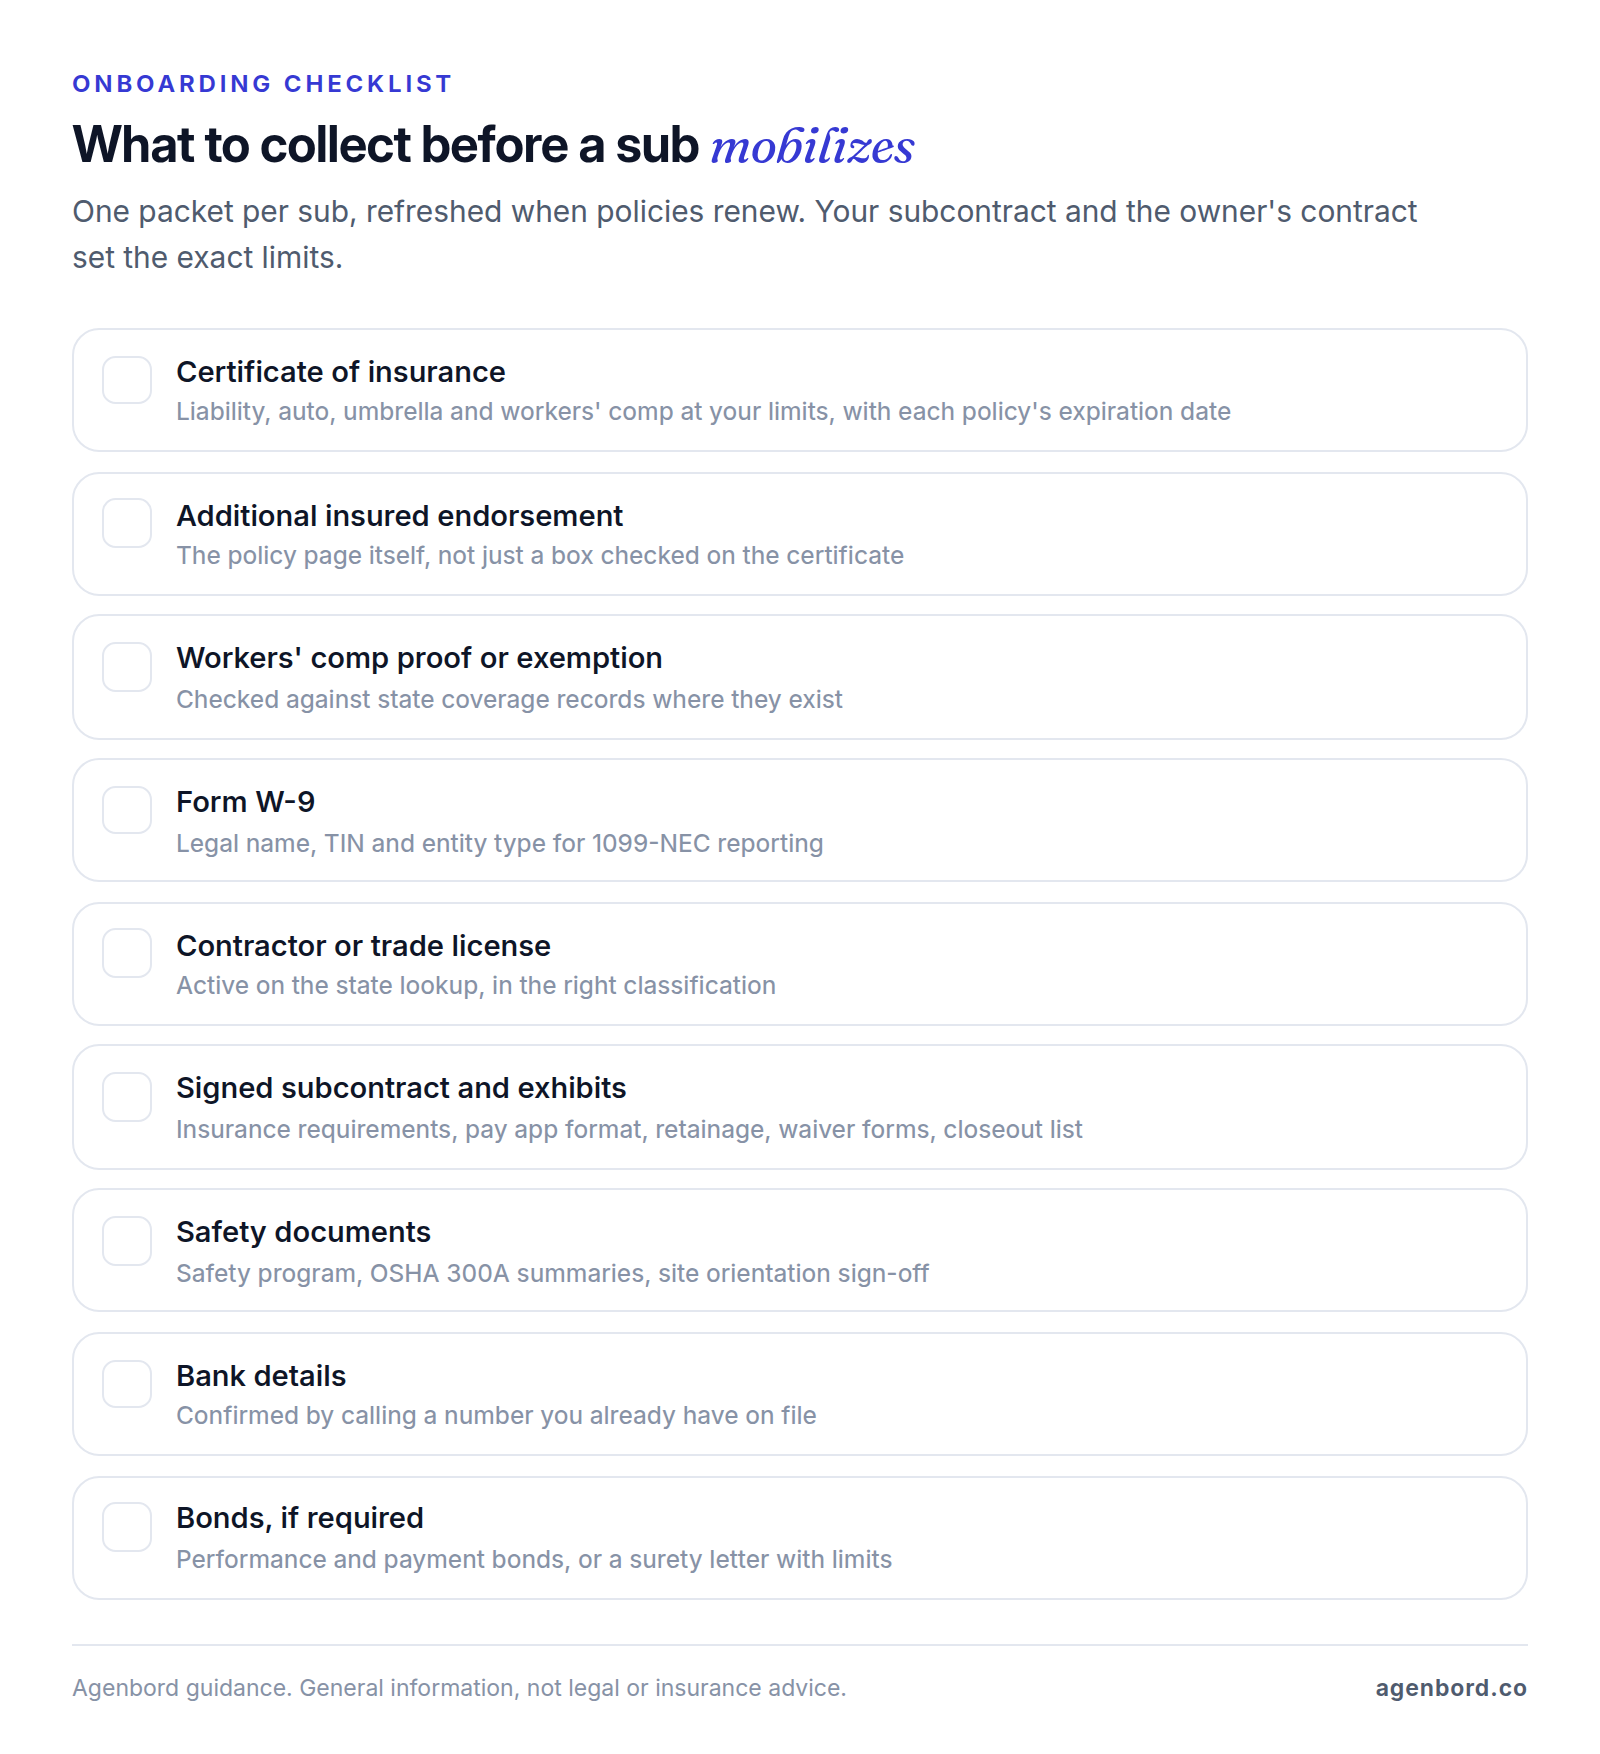Tick the Additional insured endorsement checkbox
Viewport: 1600px width, 1754px height.
click(127, 523)
